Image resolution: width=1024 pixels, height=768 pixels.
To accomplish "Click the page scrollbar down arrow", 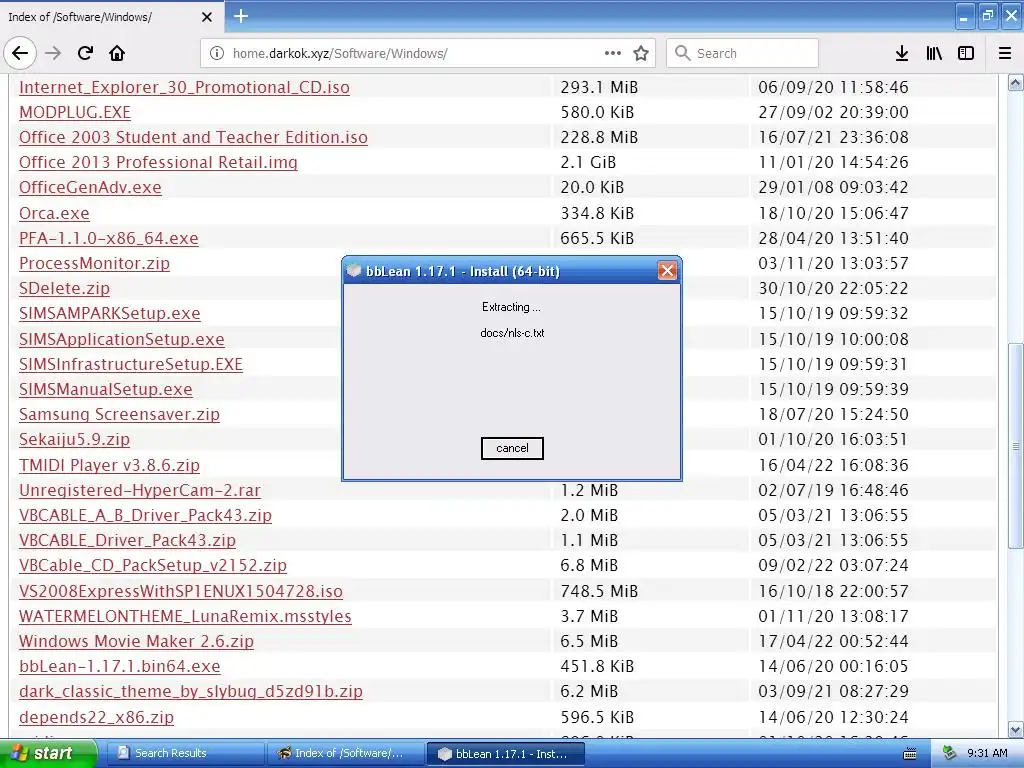I will (x=1016, y=729).
